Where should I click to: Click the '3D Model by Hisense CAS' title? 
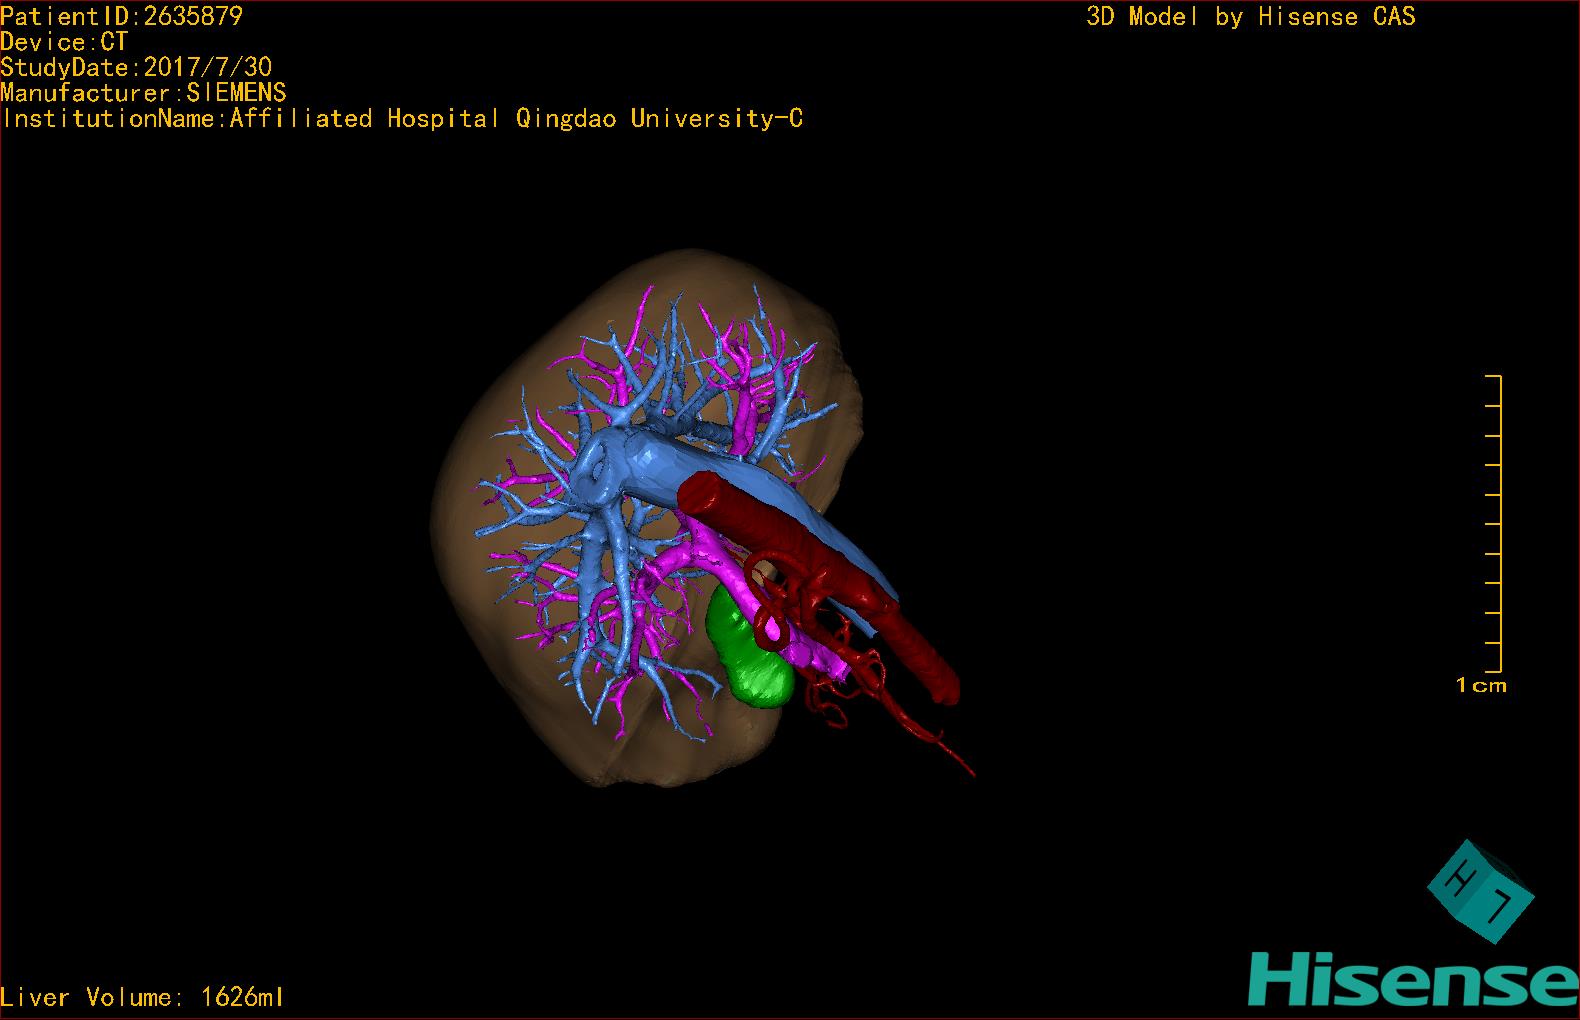pyautogui.click(x=1251, y=16)
